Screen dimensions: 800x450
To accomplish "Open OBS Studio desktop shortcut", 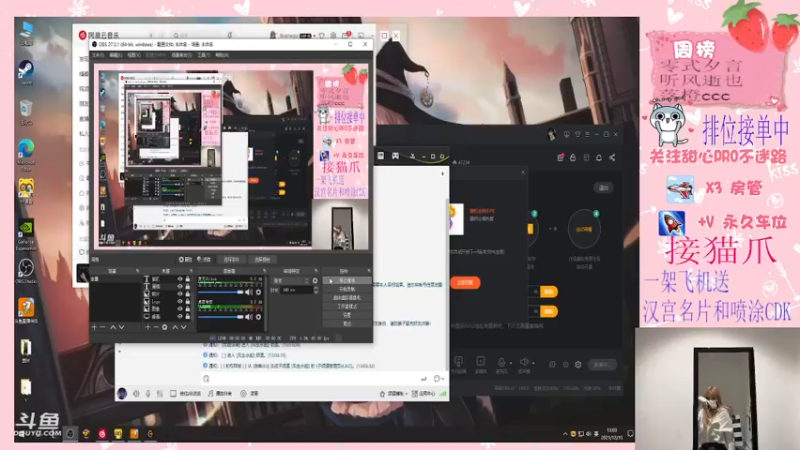I will coord(26,270).
